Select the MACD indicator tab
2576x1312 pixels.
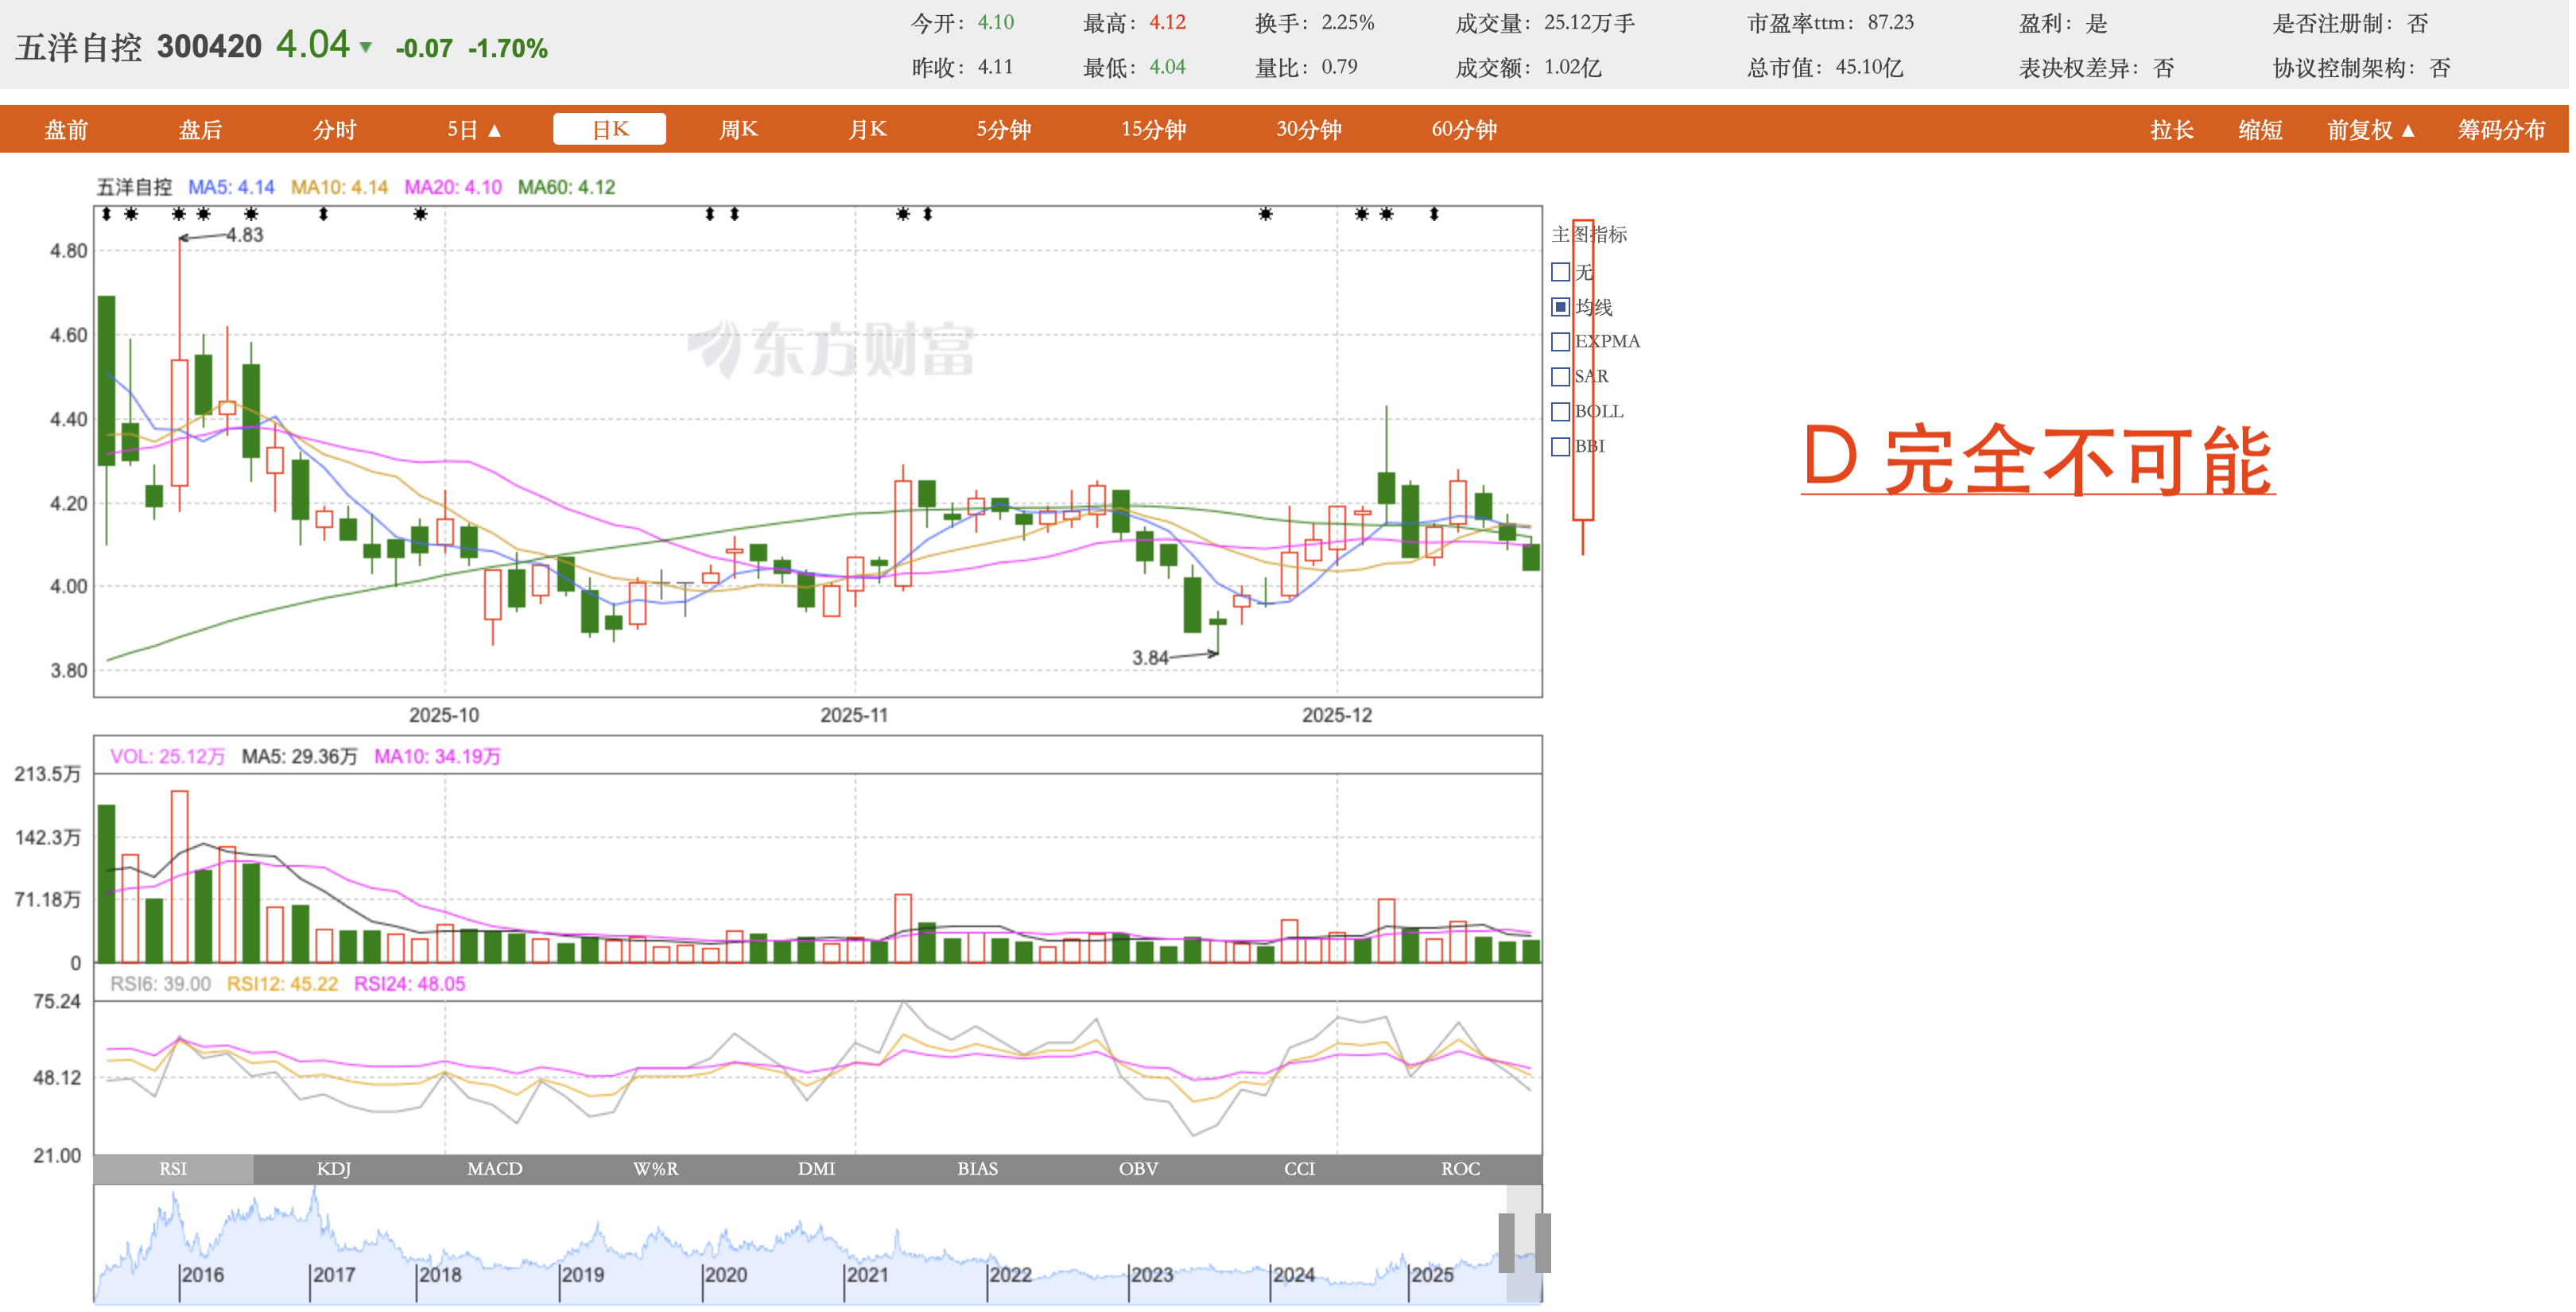(x=495, y=1168)
